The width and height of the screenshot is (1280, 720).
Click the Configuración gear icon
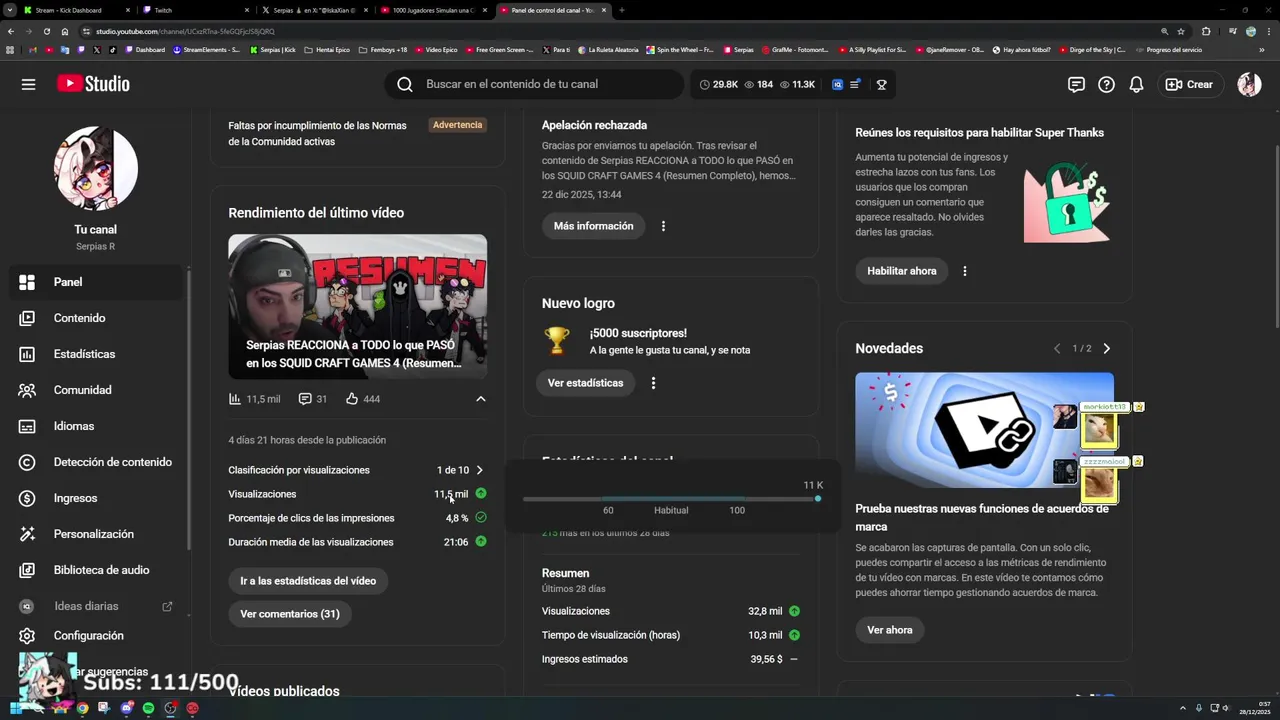tap(27, 636)
